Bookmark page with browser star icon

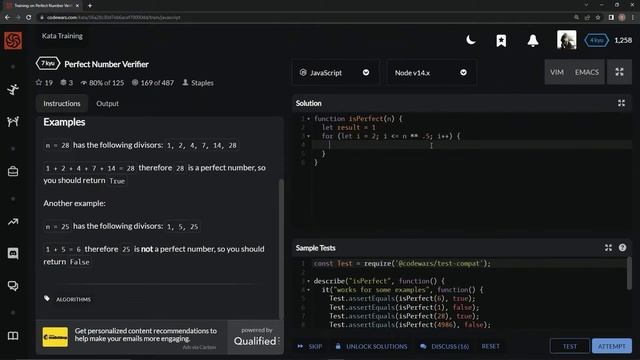click(x=598, y=17)
